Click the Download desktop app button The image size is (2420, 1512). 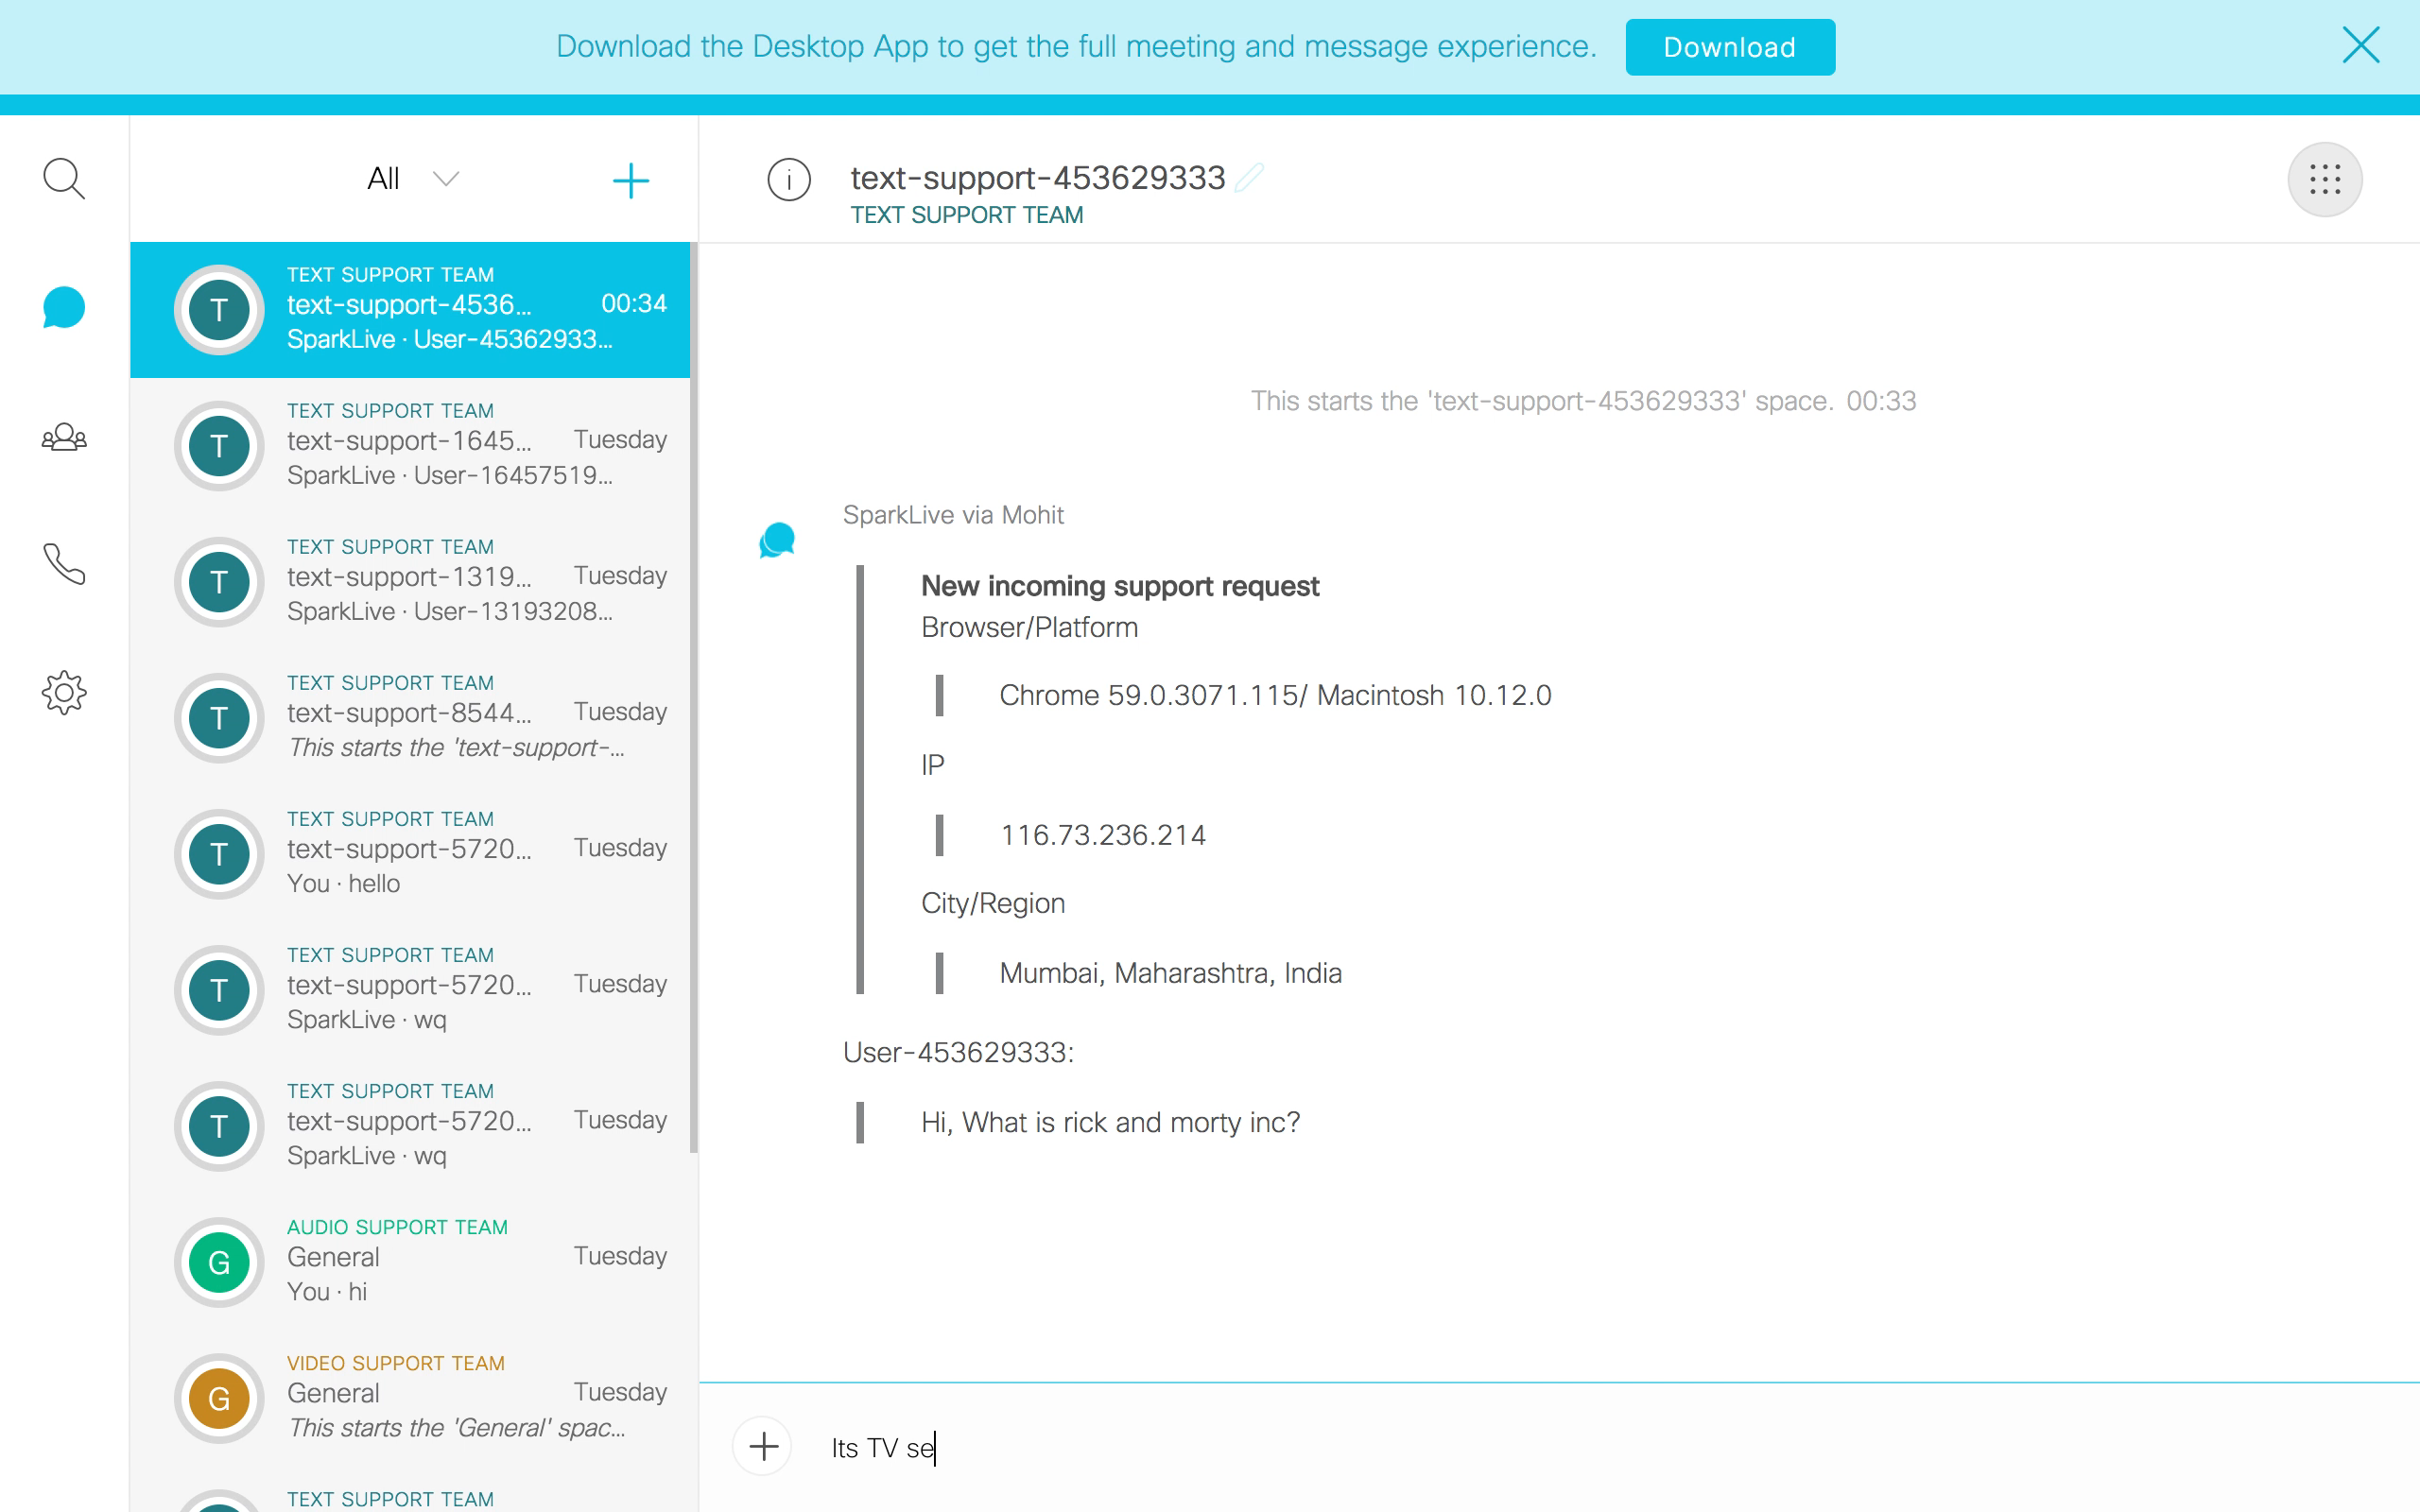[x=1730, y=47]
